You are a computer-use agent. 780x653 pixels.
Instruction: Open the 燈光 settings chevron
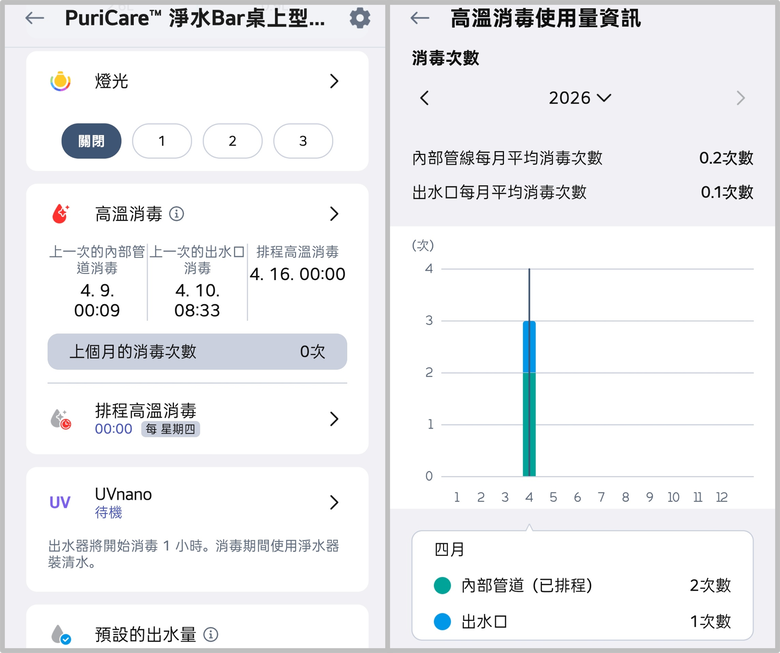334,81
